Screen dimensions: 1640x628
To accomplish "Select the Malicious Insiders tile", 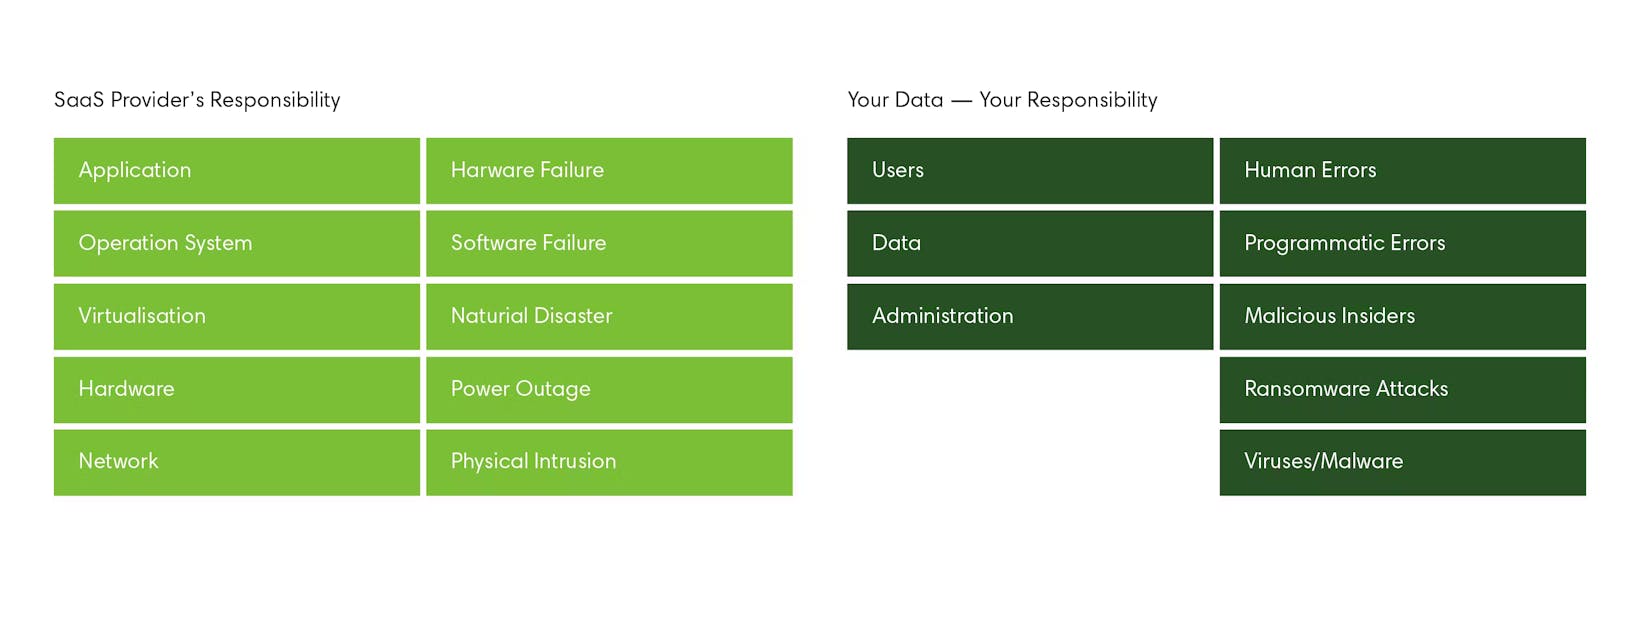I will point(1403,316).
